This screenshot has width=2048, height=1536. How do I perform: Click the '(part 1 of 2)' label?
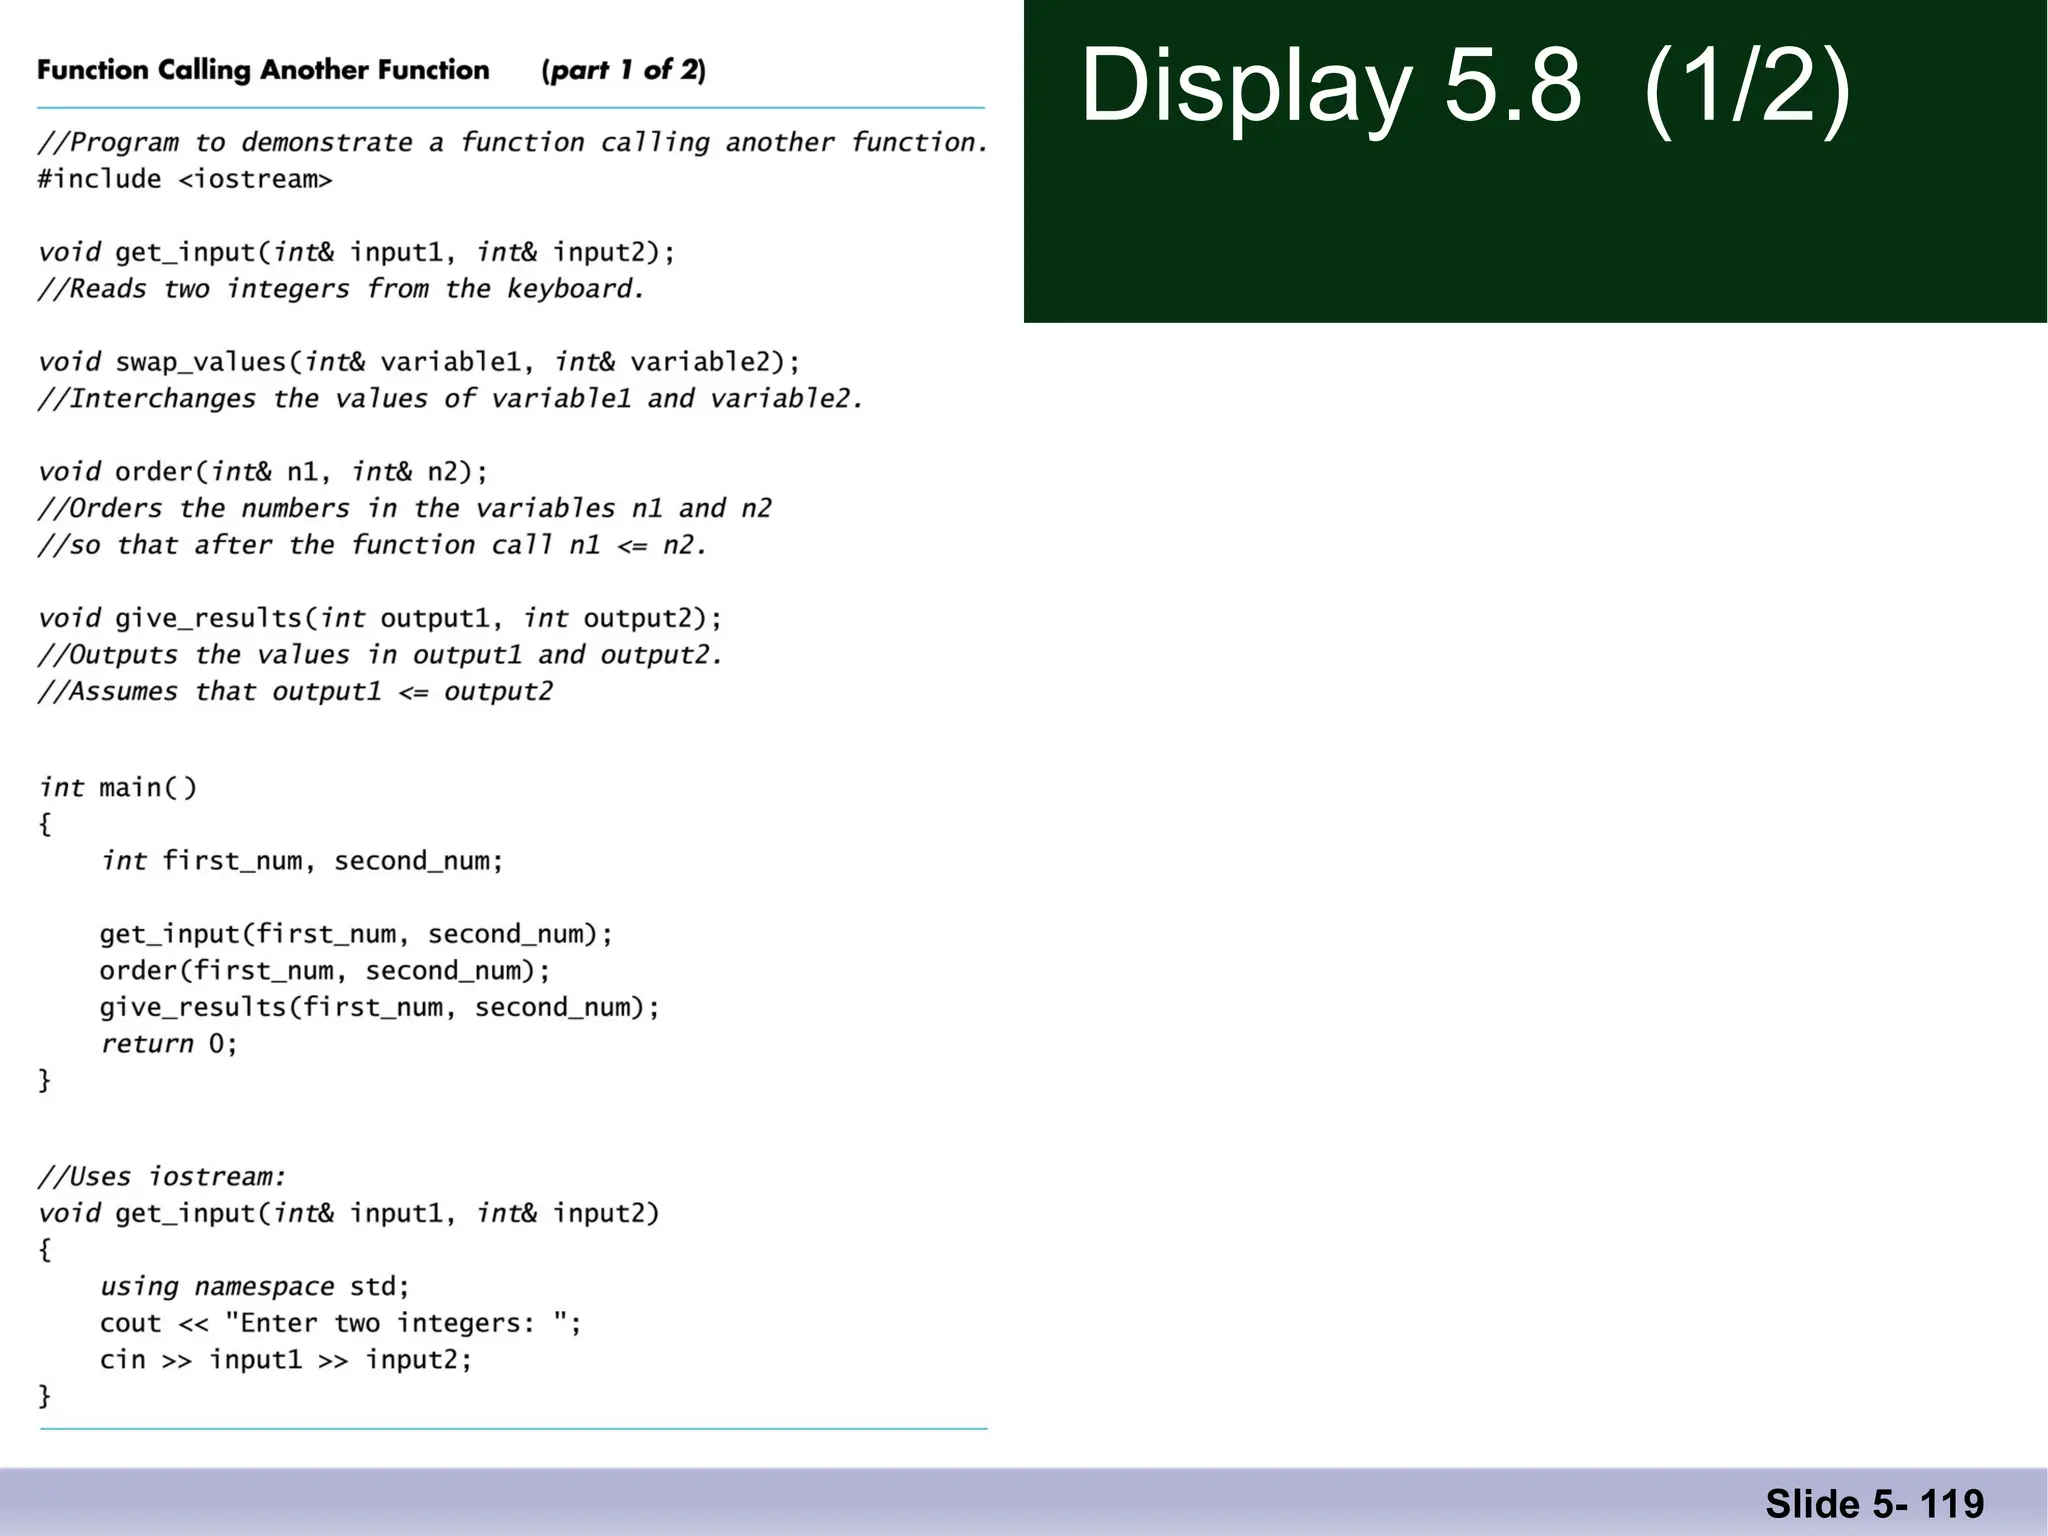coord(623,70)
